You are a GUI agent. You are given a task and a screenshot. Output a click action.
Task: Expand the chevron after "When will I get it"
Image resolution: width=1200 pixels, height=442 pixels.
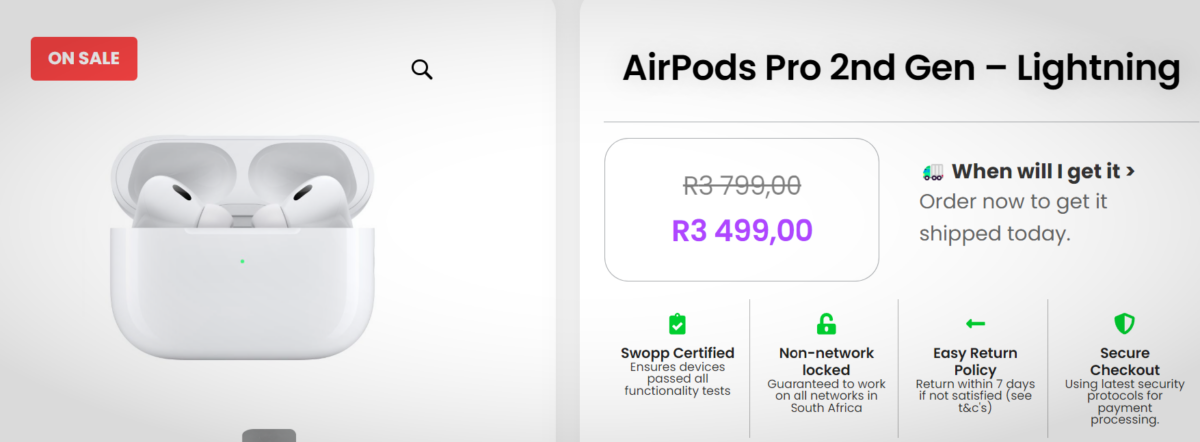[x=1130, y=172]
